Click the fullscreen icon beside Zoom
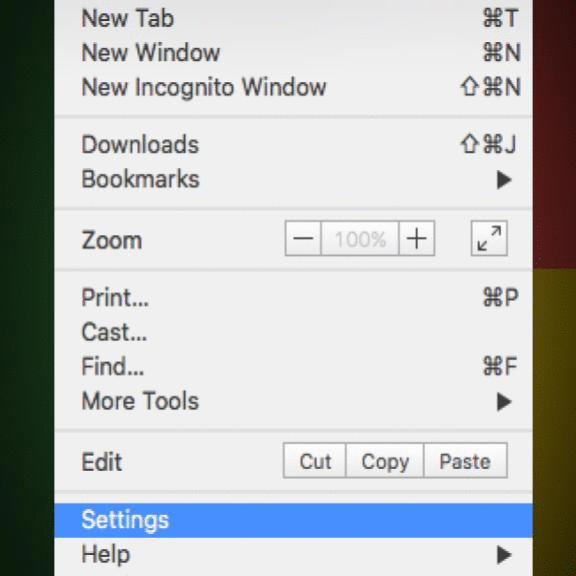 489,238
